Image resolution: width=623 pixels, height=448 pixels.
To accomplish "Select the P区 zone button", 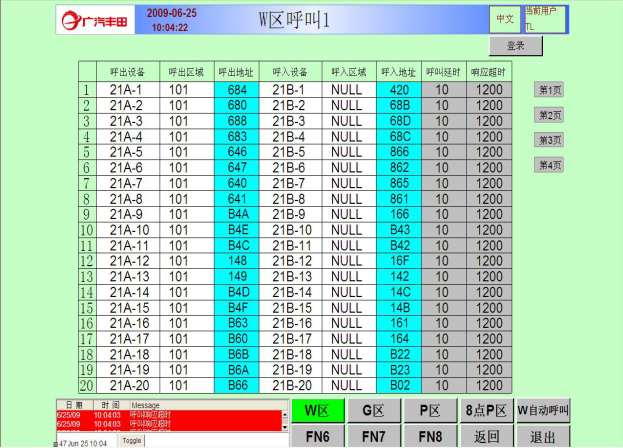I will (430, 410).
